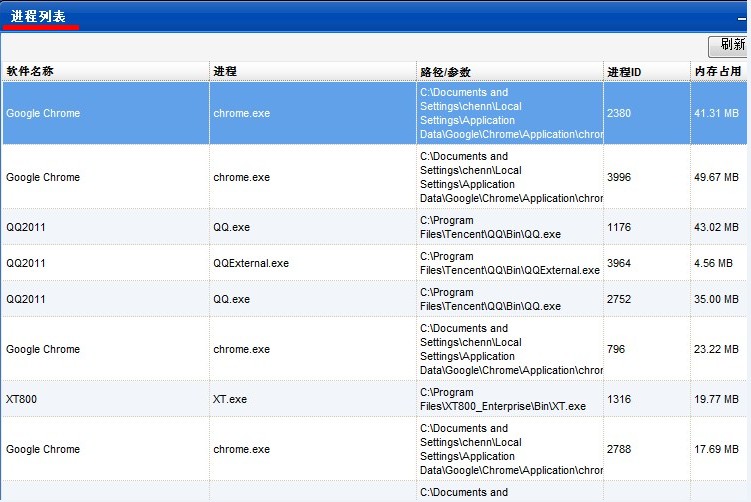Click process ID 3996
The image size is (751, 502).
619,177
